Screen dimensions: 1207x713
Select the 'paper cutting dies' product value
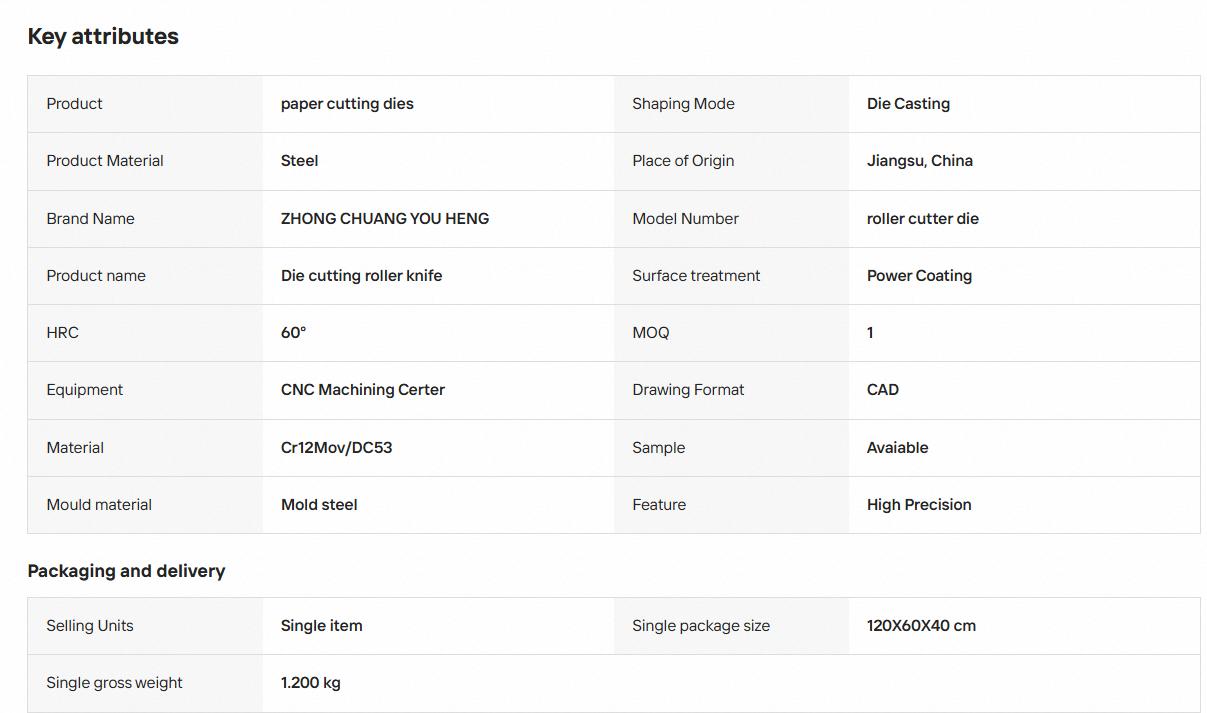(347, 104)
